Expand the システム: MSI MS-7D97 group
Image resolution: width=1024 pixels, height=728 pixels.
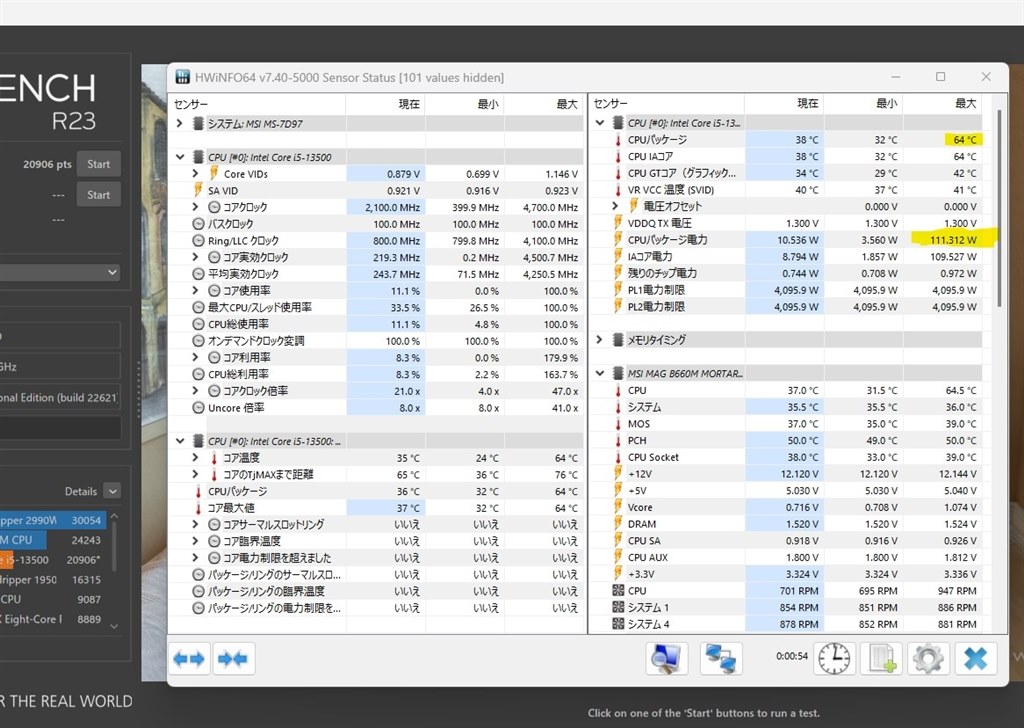click(x=180, y=123)
